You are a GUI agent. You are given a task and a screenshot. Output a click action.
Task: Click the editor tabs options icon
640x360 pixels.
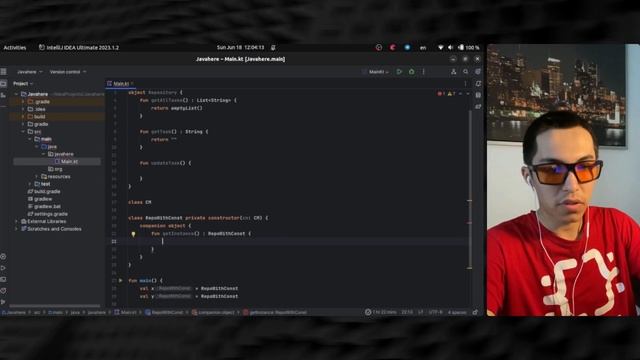[x=465, y=84]
